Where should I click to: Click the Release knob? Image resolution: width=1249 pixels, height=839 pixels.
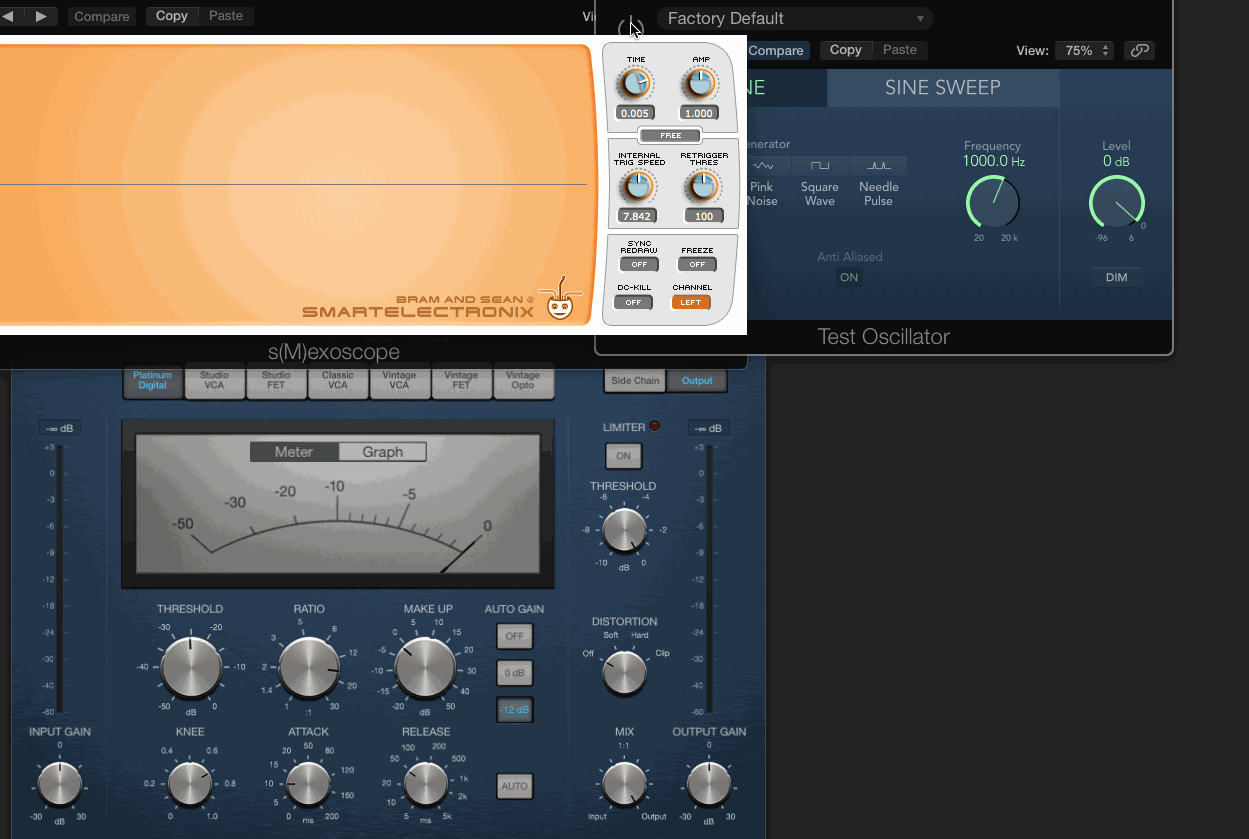(x=426, y=784)
